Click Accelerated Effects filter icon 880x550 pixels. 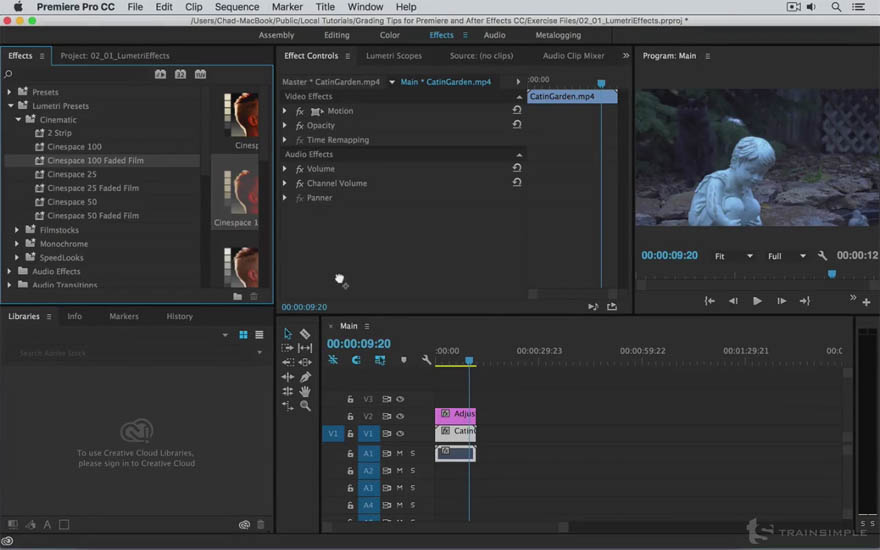tap(161, 74)
